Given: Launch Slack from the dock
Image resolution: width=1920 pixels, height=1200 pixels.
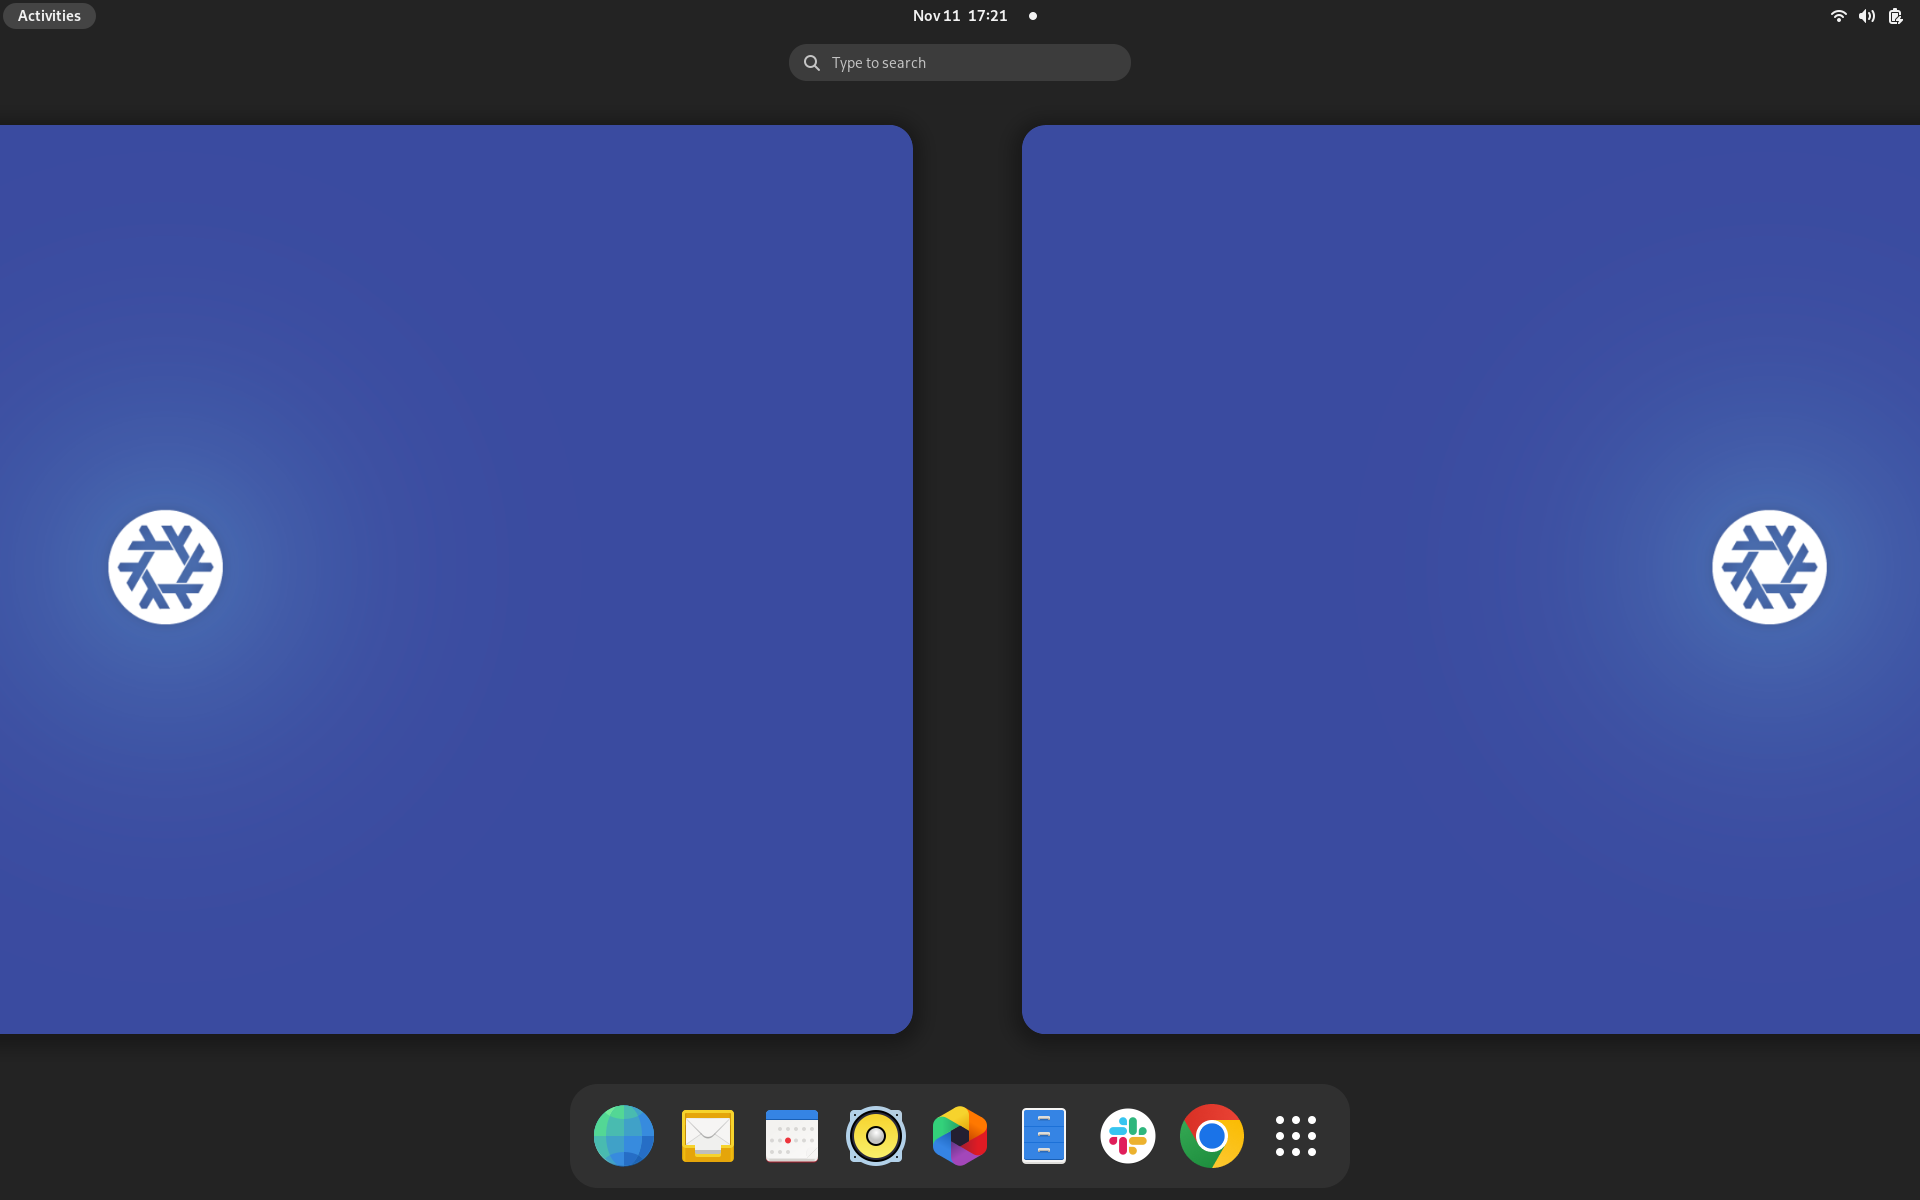Looking at the screenshot, I should point(1127,1135).
